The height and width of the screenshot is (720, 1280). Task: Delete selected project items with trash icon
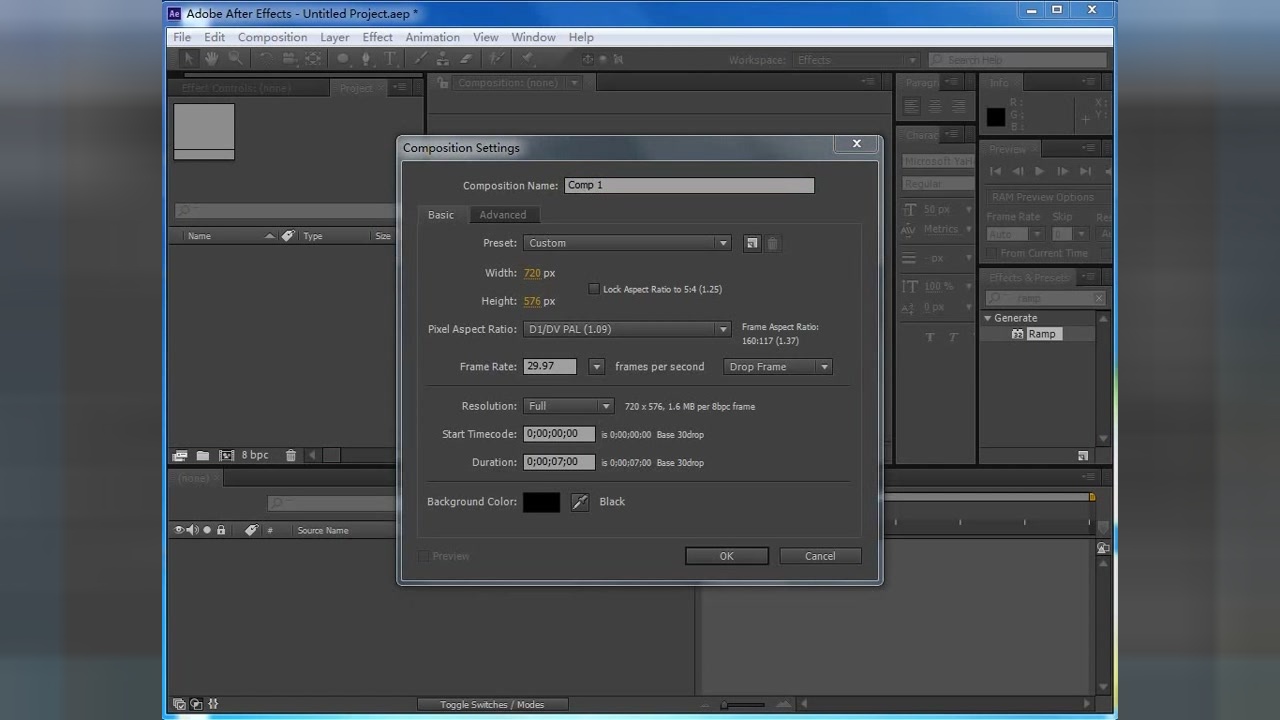pyautogui.click(x=291, y=455)
